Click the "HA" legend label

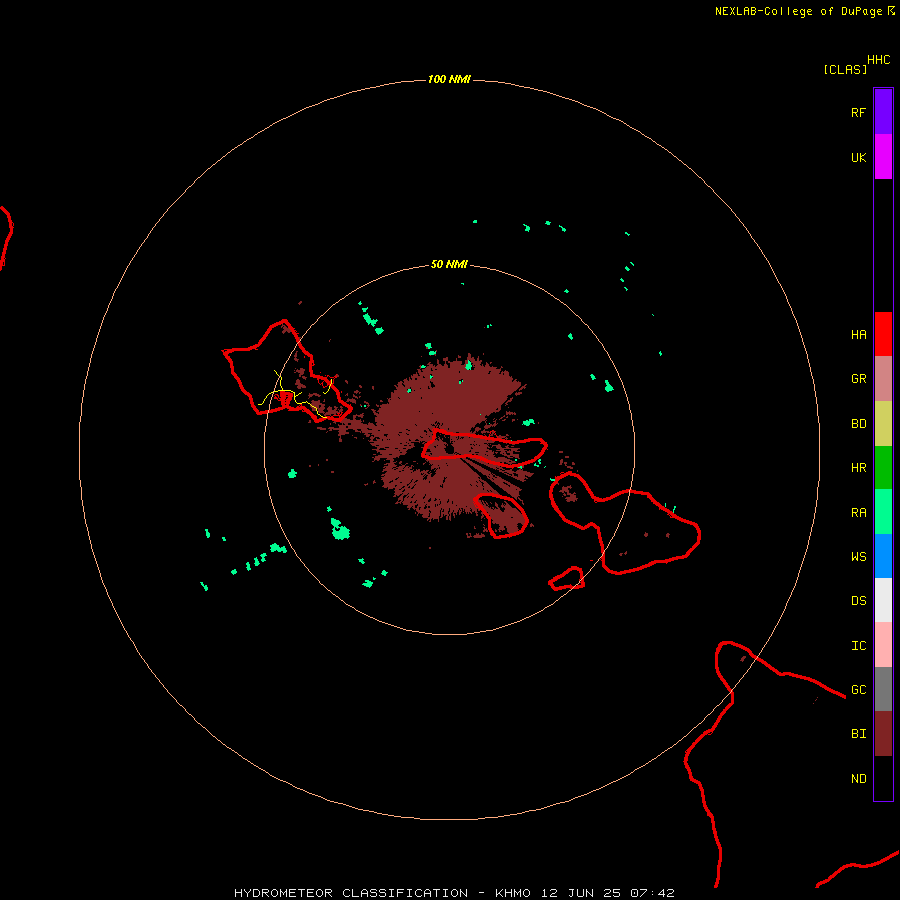coord(858,335)
